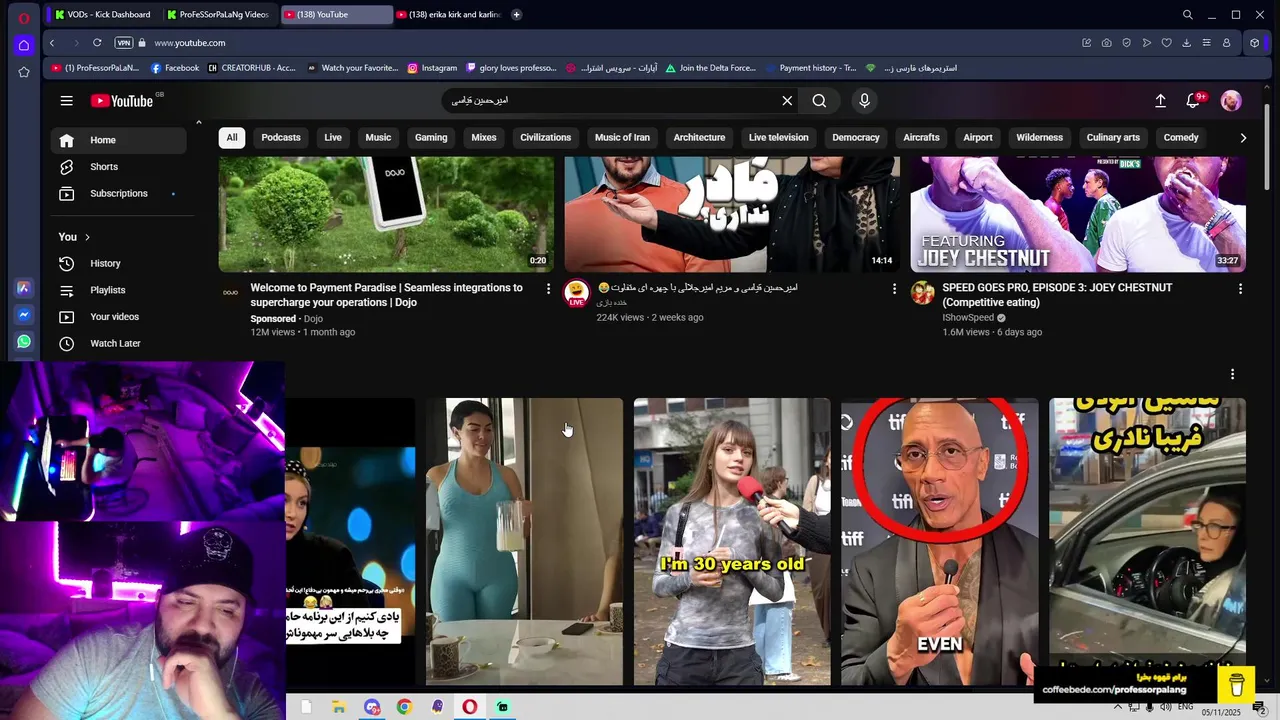Open File Explorer on the taskbar
1280x720 pixels.
click(x=339, y=707)
